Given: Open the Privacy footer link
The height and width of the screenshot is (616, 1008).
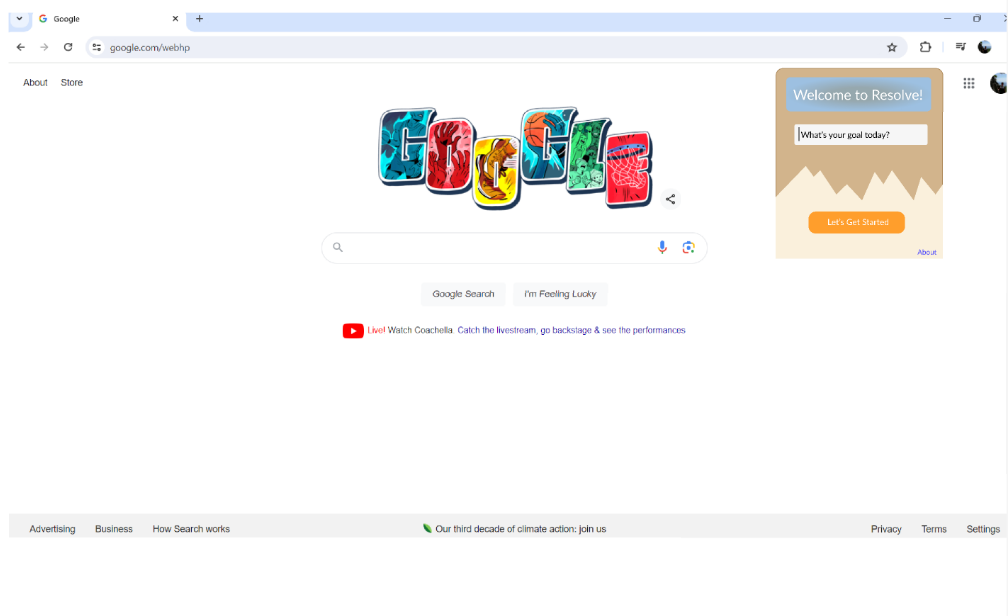Looking at the screenshot, I should [886, 529].
